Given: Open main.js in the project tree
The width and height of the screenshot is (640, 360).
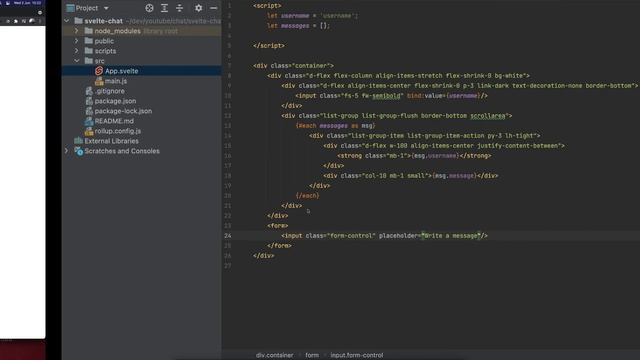Looking at the screenshot, I should pyautogui.click(x=116, y=81).
